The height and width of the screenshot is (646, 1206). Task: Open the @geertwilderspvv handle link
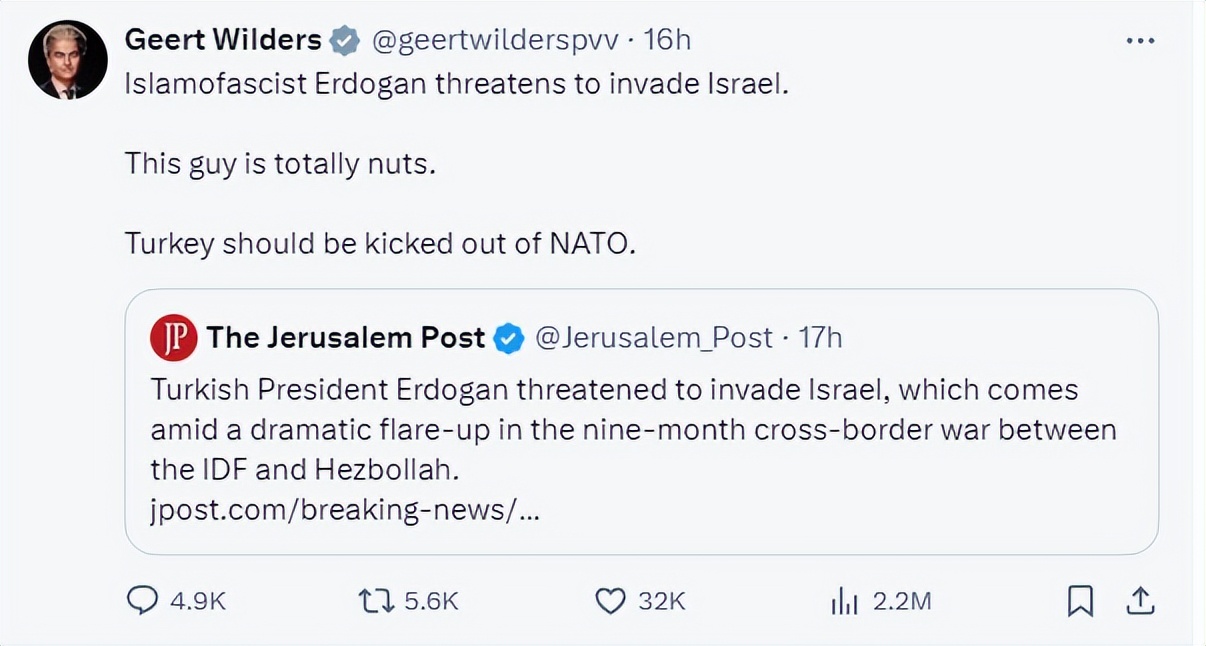coord(495,40)
